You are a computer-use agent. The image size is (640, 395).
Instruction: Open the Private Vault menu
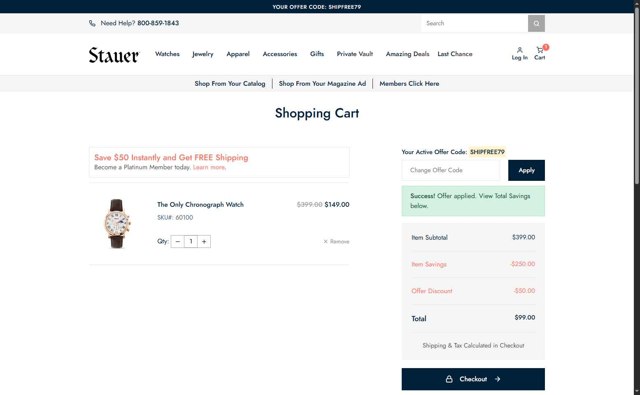(355, 54)
